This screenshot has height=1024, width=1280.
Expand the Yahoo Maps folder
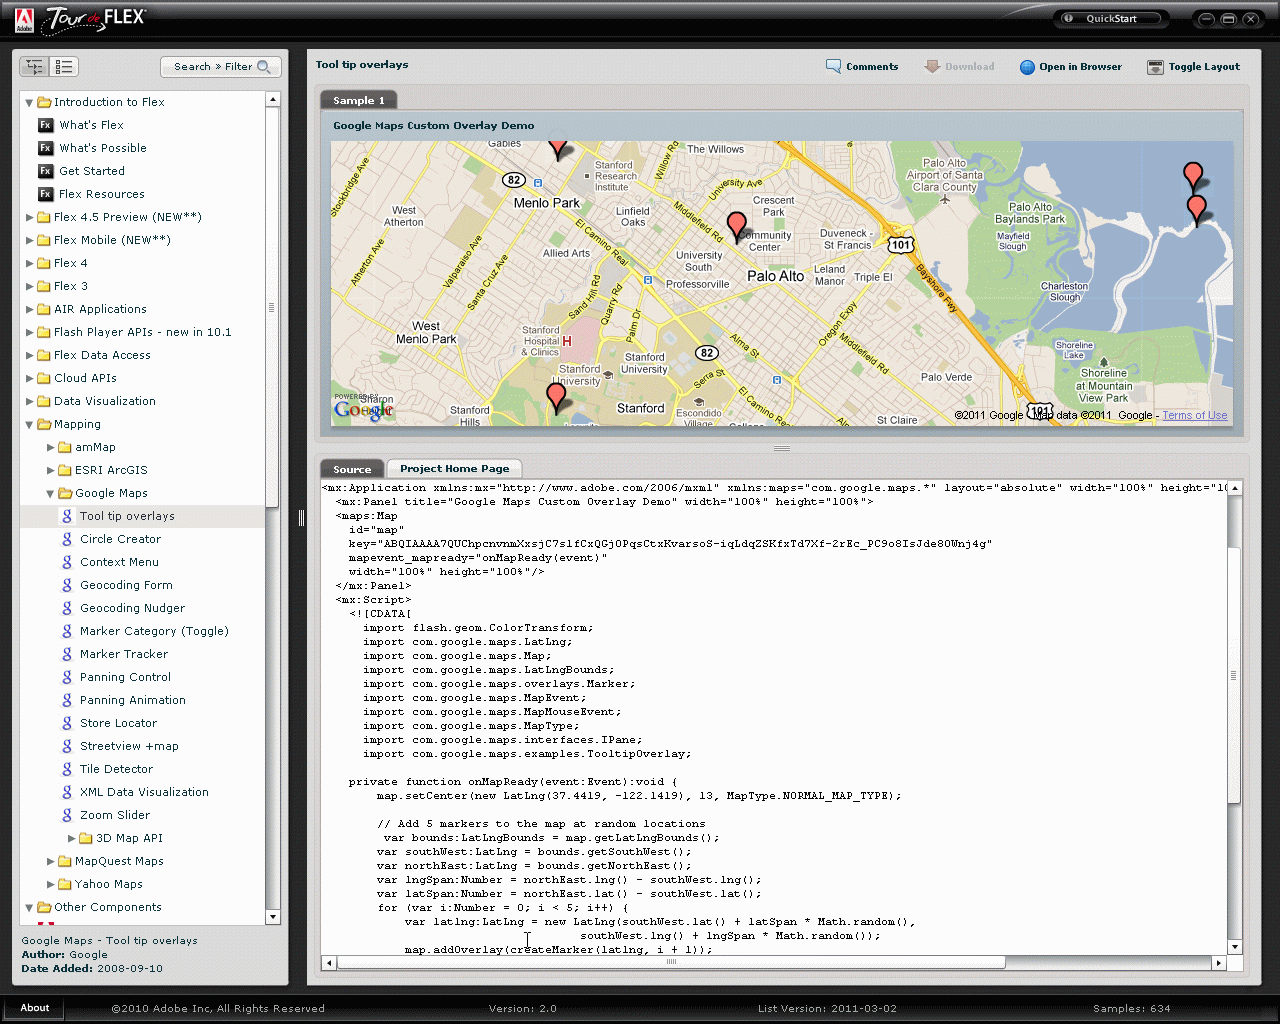[x=51, y=884]
